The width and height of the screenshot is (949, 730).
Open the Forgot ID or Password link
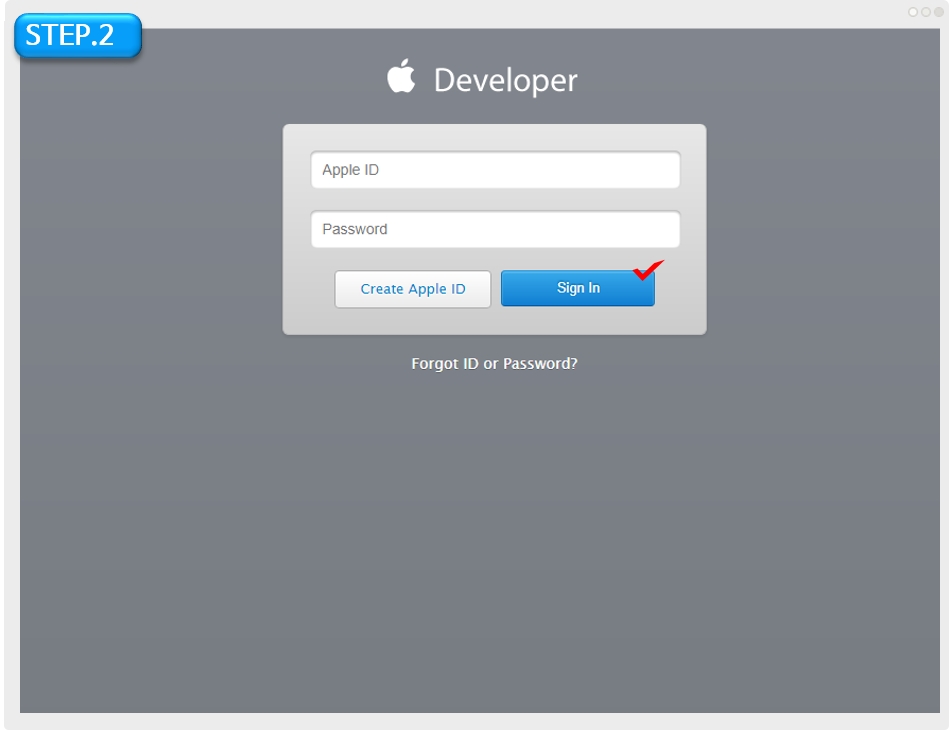[494, 364]
